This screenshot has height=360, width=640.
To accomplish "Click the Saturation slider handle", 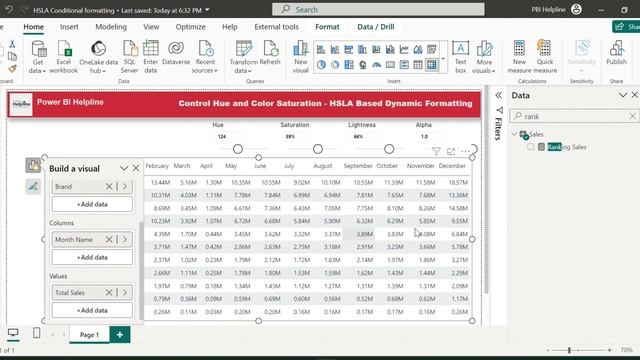I will 318,149.
